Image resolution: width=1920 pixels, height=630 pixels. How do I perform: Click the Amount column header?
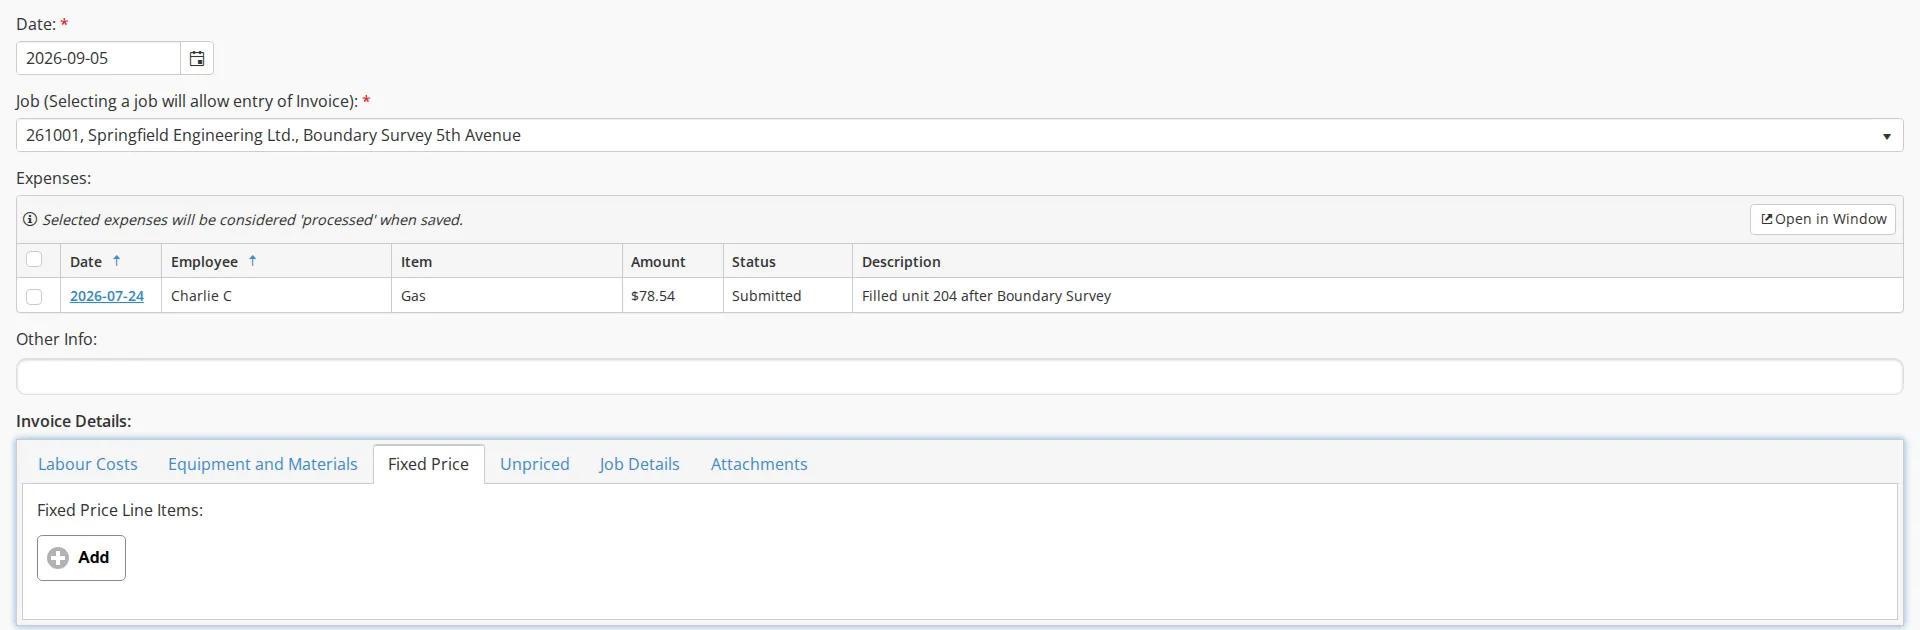coord(672,261)
